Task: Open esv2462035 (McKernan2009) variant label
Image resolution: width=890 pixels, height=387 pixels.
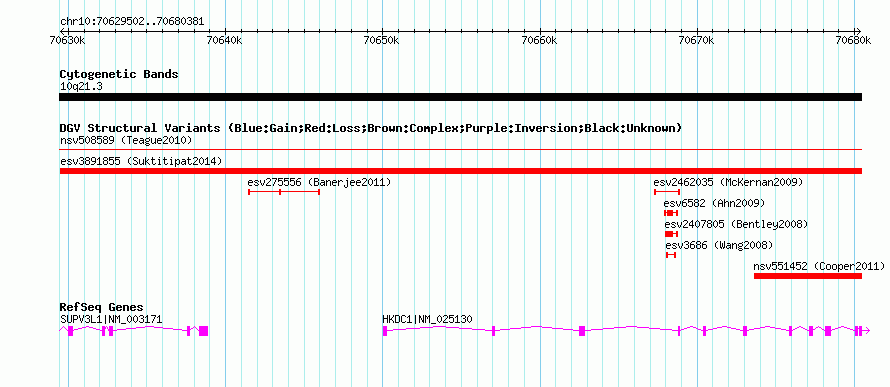Action: (x=728, y=182)
